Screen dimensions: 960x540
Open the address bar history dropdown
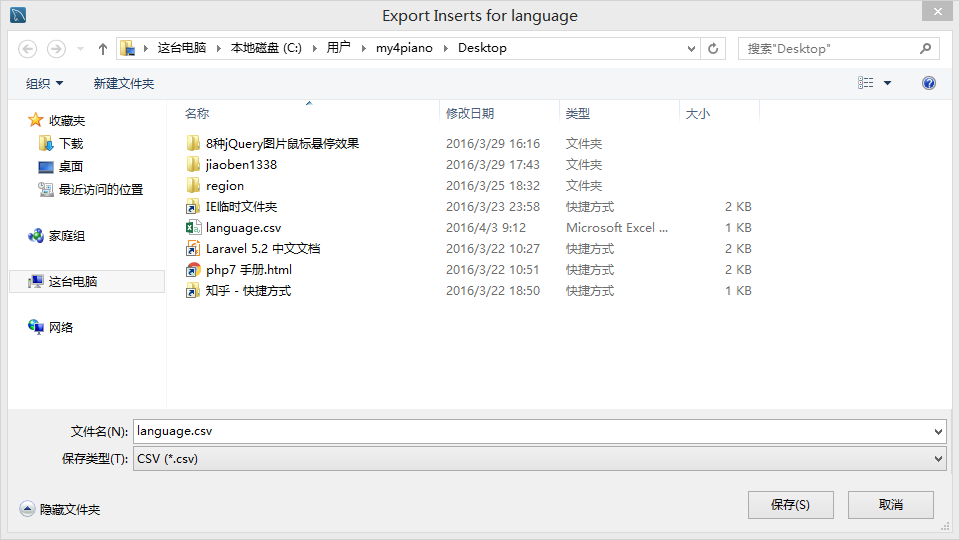pyautogui.click(x=691, y=48)
